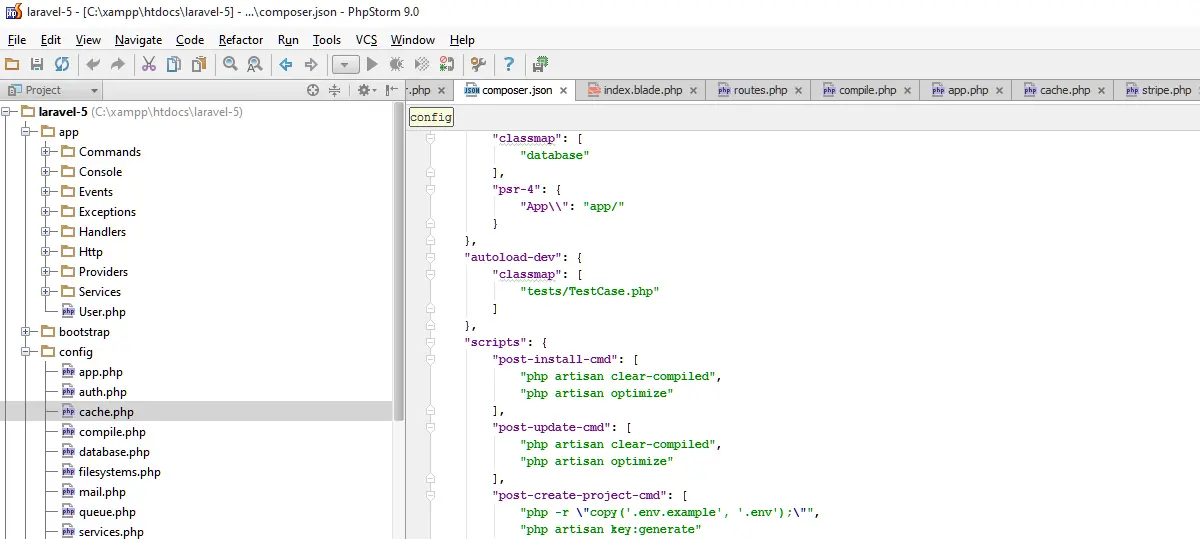Expand the bootstrap folder
Viewport: 1200px width, 539px height.
26,332
